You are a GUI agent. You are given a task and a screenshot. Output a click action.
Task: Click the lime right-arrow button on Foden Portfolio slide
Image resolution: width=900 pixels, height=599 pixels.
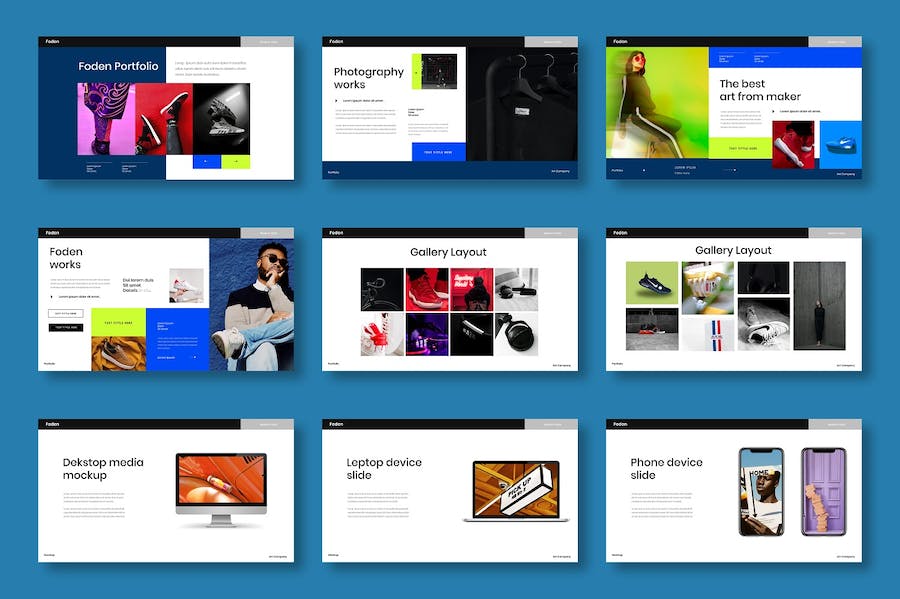click(x=236, y=161)
